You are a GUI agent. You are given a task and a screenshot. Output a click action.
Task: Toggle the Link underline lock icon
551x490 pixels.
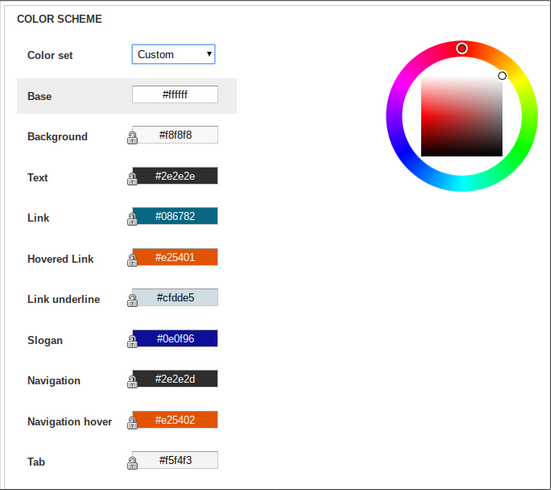pos(132,301)
